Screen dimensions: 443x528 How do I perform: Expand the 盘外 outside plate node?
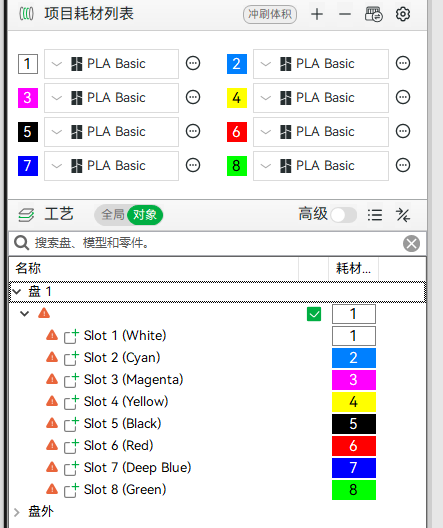pos(16,512)
